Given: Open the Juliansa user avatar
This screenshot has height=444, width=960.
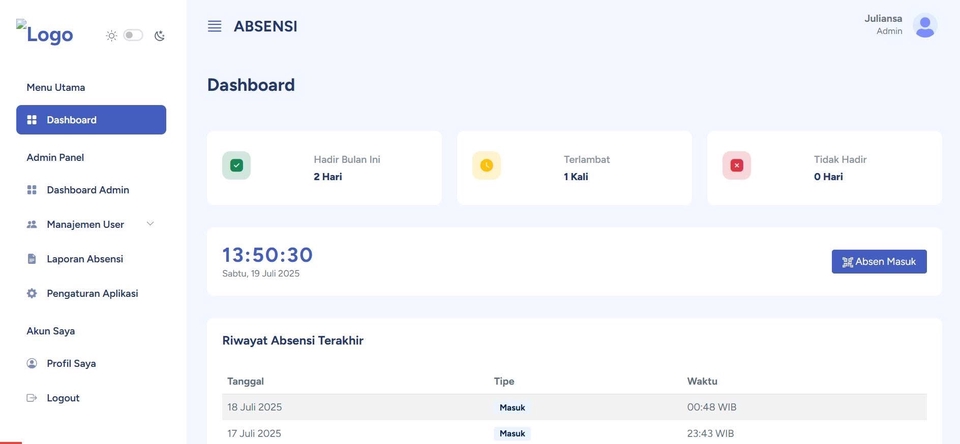Looking at the screenshot, I should 924,26.
